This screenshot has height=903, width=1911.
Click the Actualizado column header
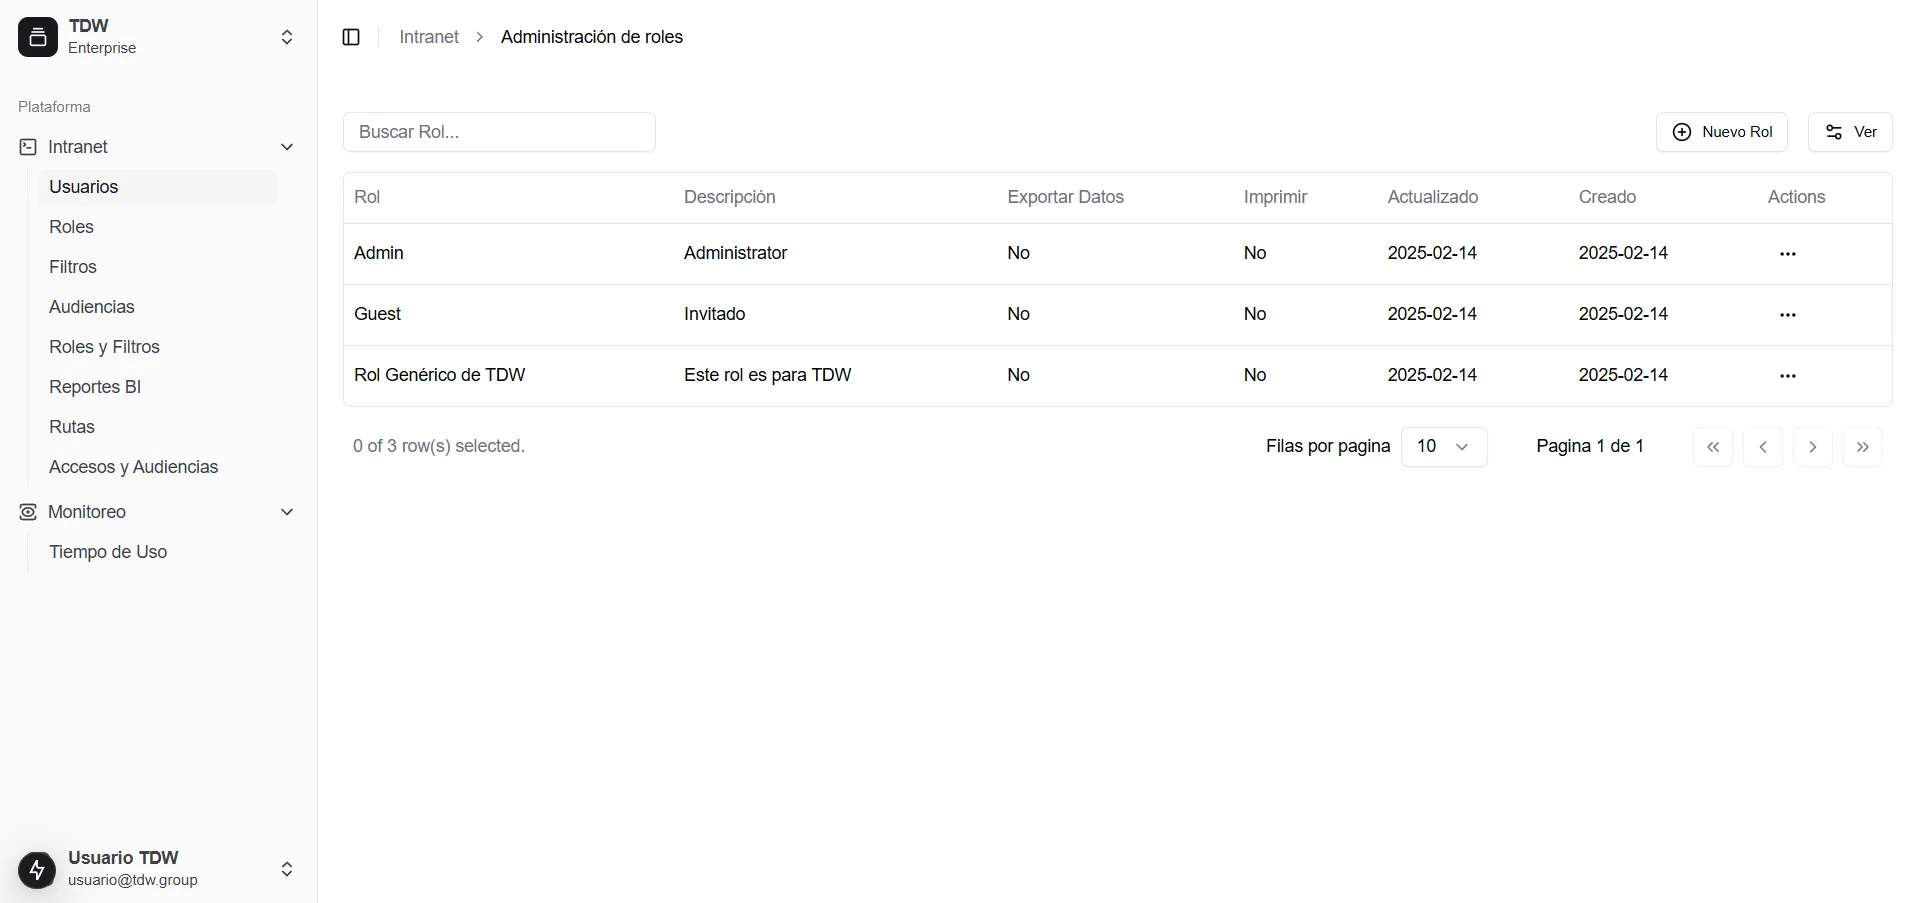pyautogui.click(x=1433, y=197)
